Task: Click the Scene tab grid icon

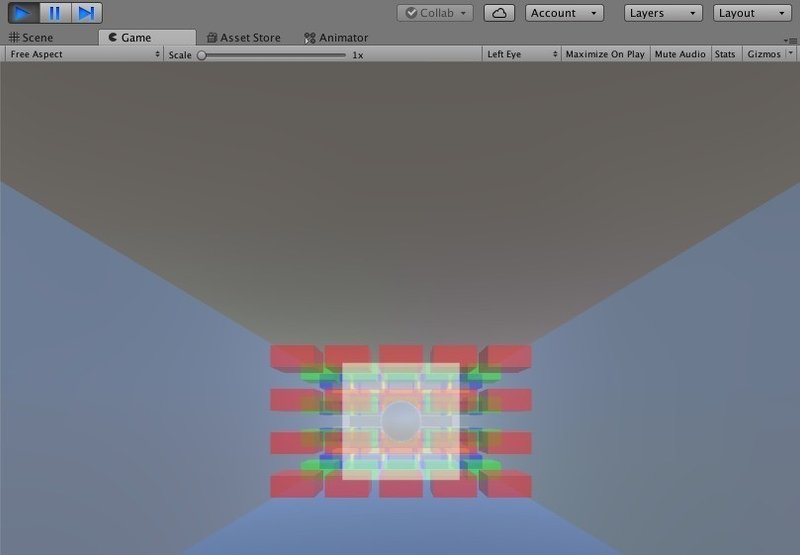Action: point(14,37)
